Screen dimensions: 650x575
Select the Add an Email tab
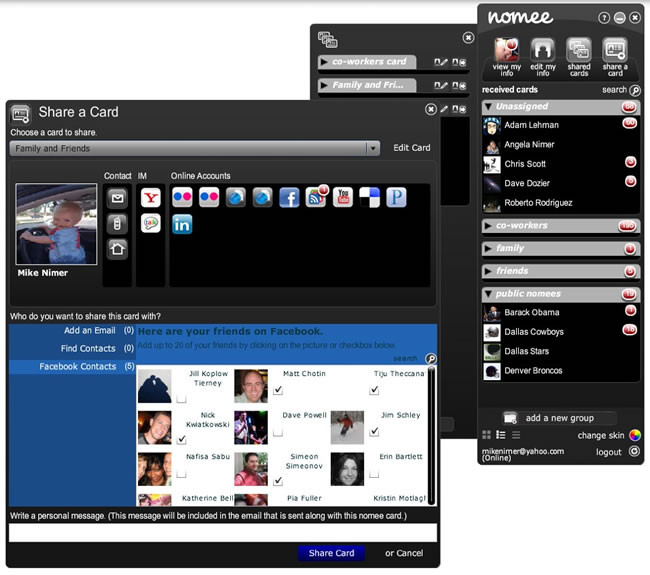click(x=72, y=330)
